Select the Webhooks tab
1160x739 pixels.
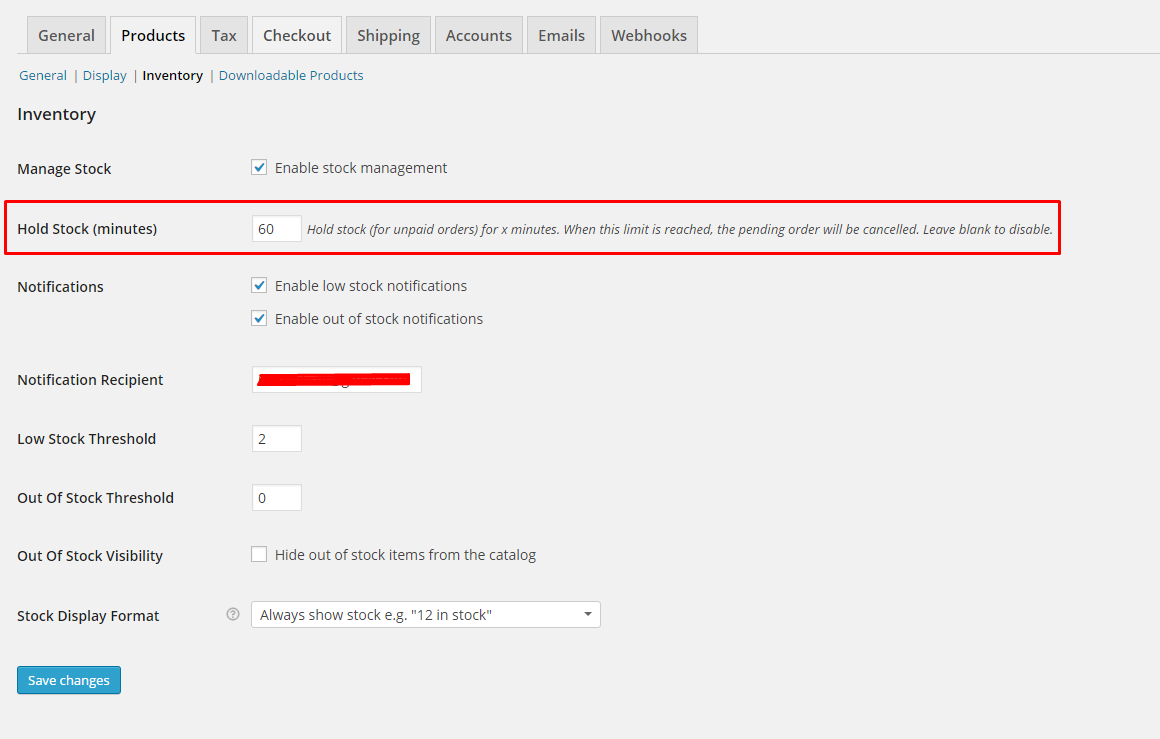649,35
